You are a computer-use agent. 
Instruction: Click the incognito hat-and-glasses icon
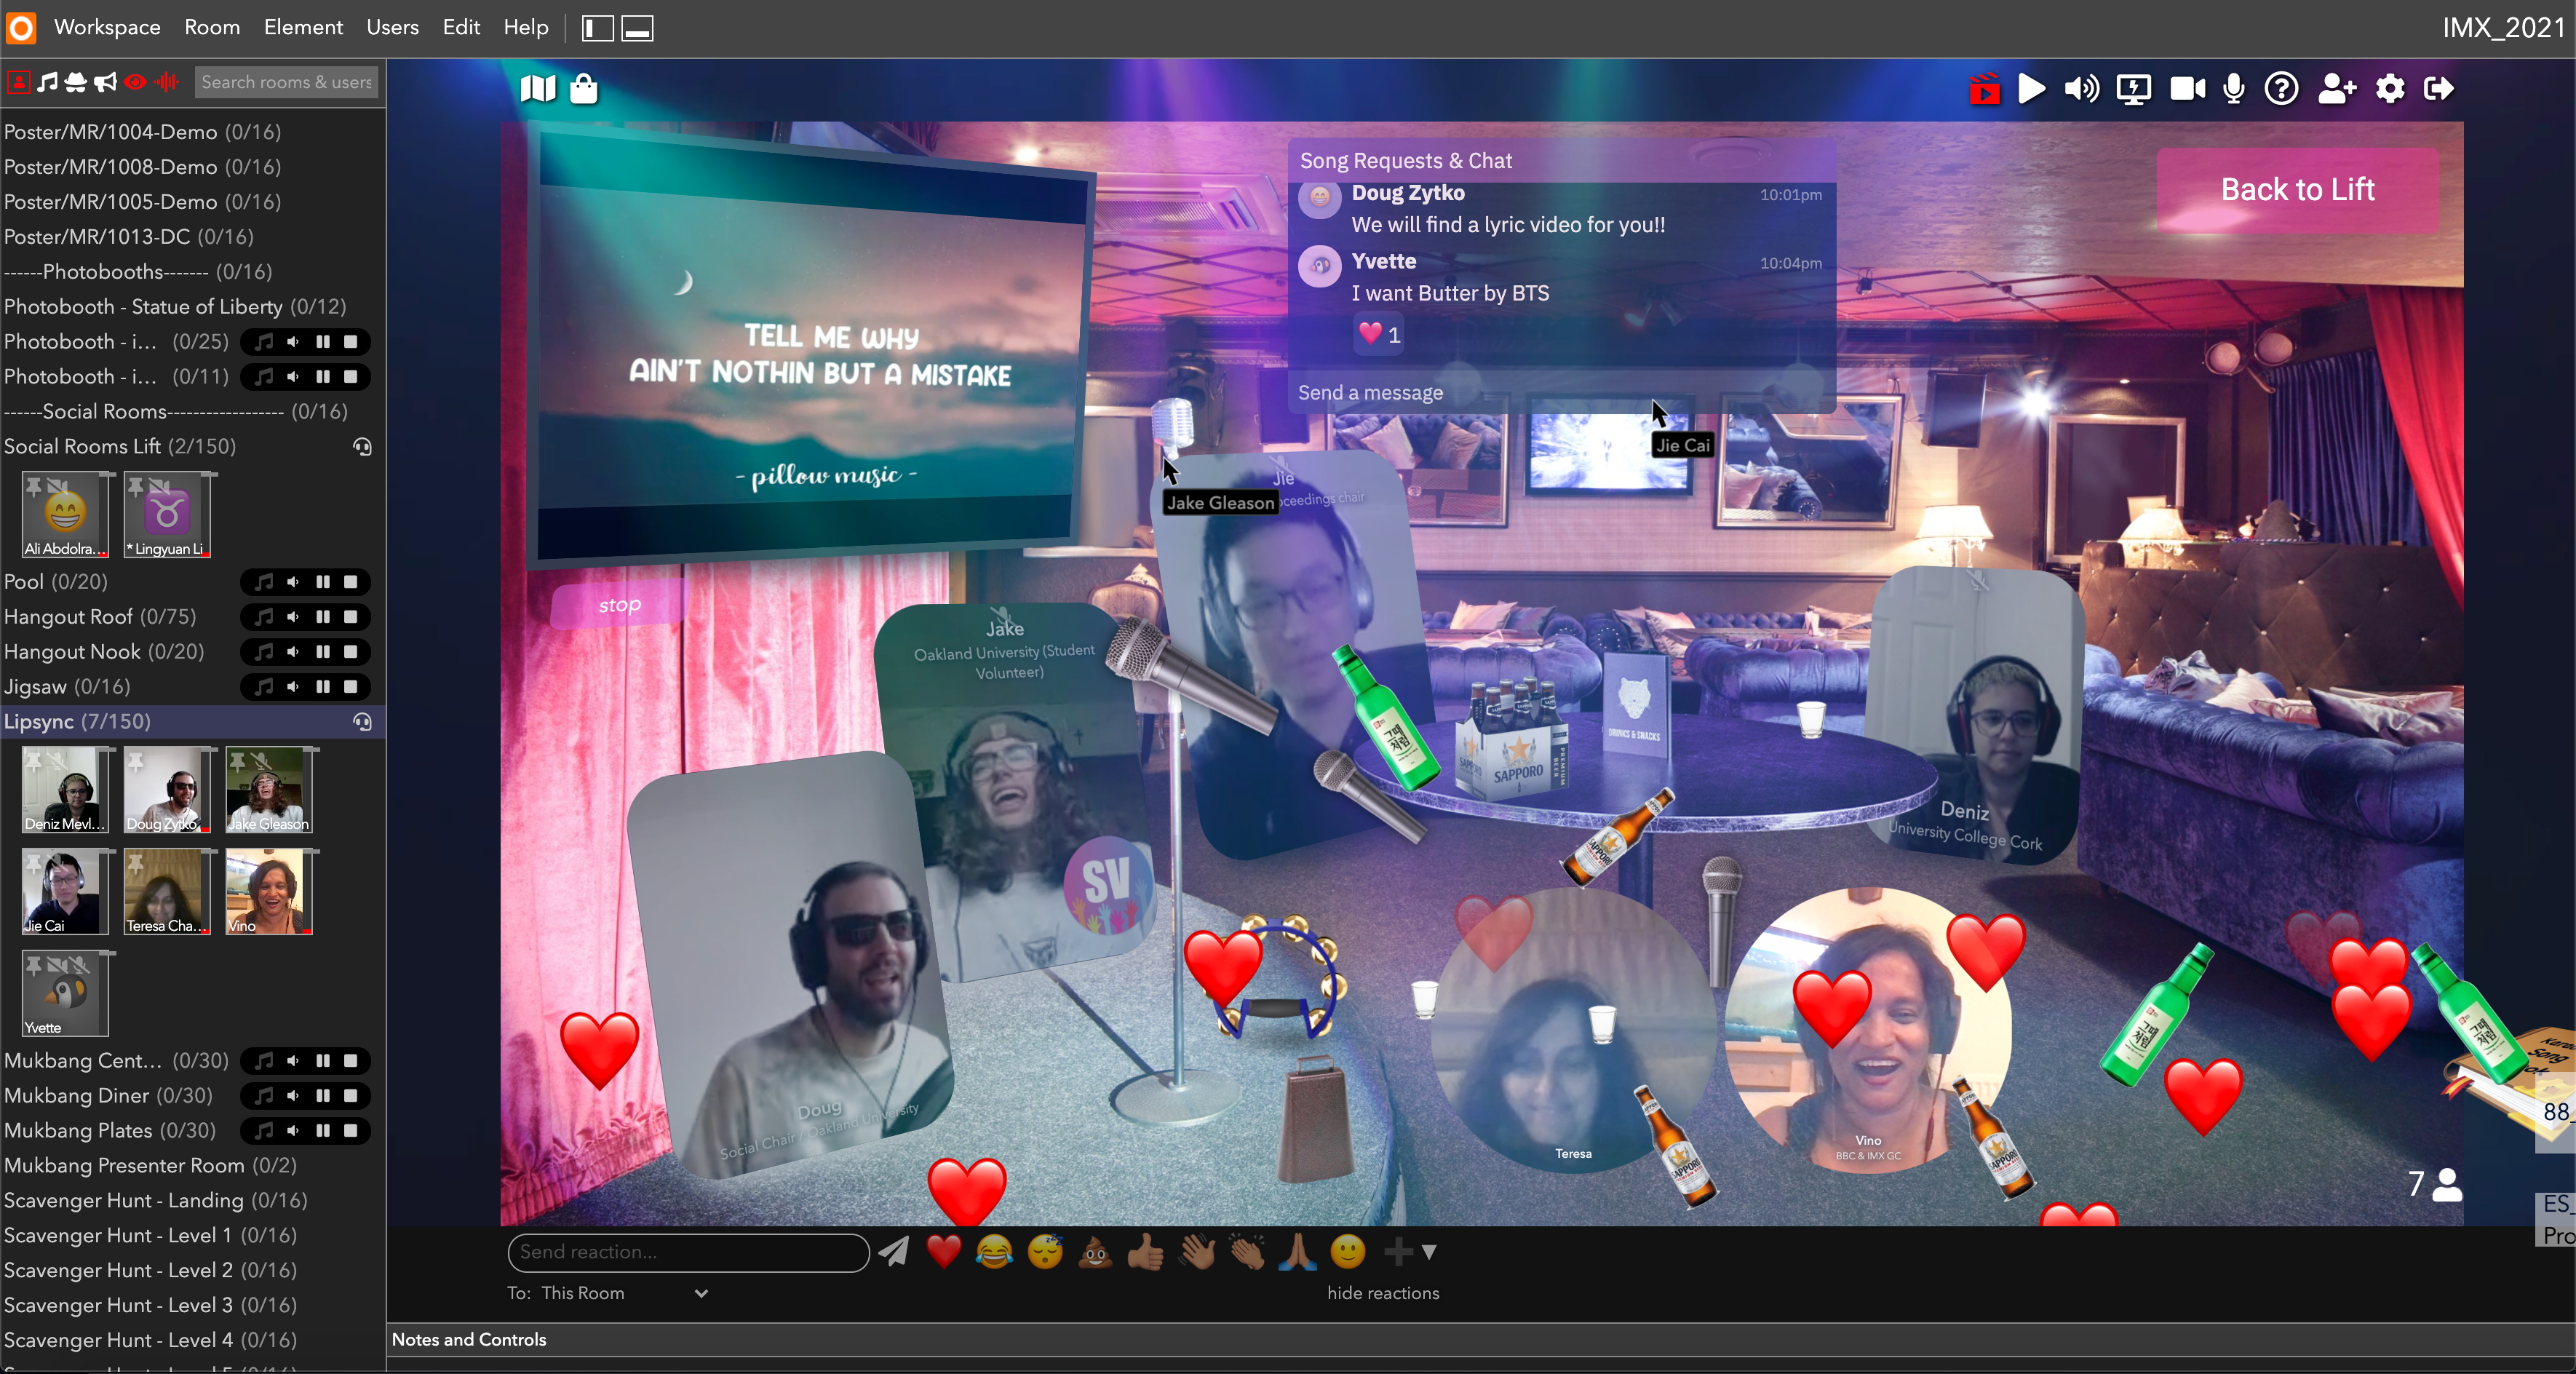tap(76, 82)
